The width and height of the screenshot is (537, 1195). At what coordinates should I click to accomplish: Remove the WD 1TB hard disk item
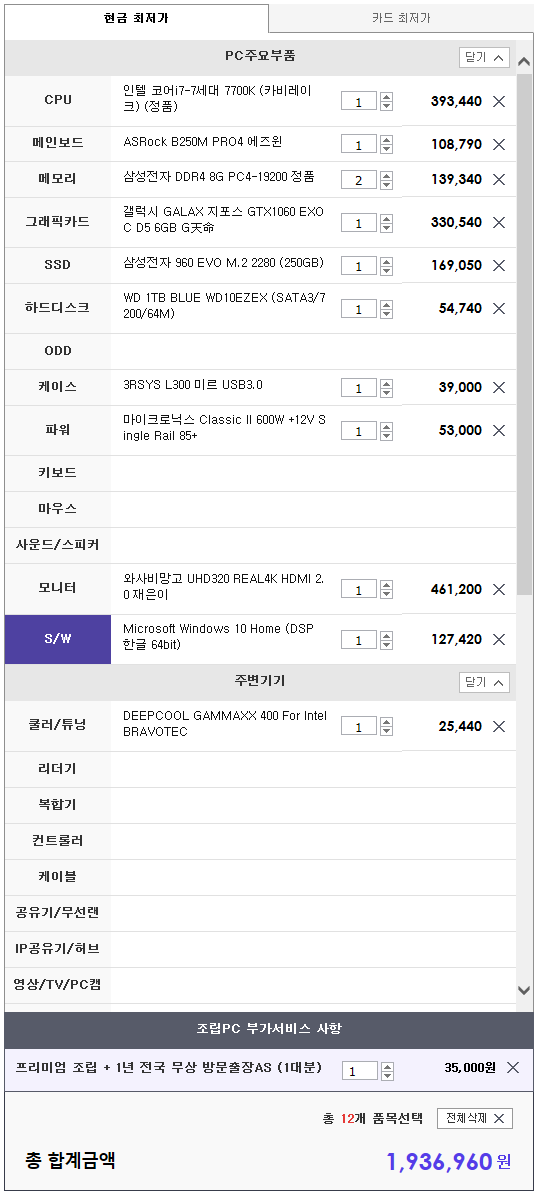tap(499, 309)
